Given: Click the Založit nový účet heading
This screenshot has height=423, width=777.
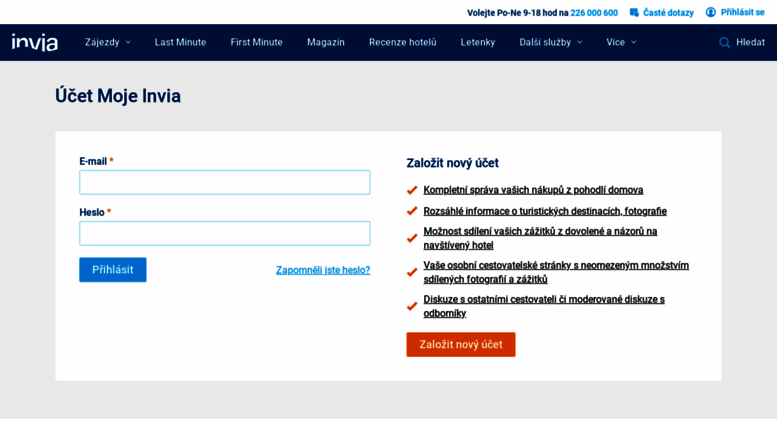Looking at the screenshot, I should [x=452, y=163].
